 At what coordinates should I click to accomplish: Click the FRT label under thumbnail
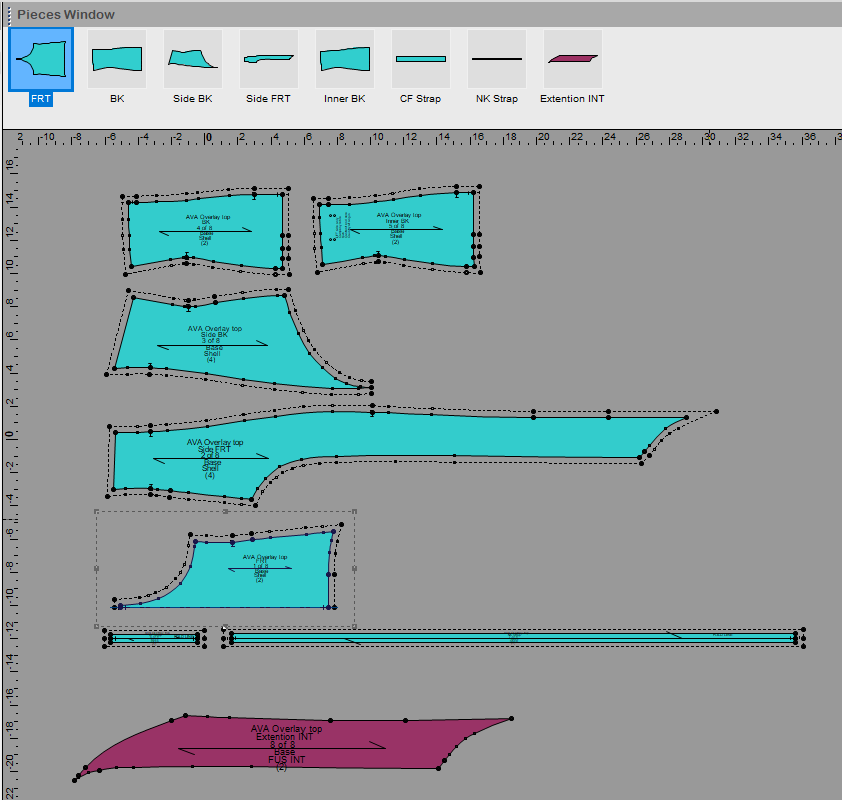(x=41, y=99)
